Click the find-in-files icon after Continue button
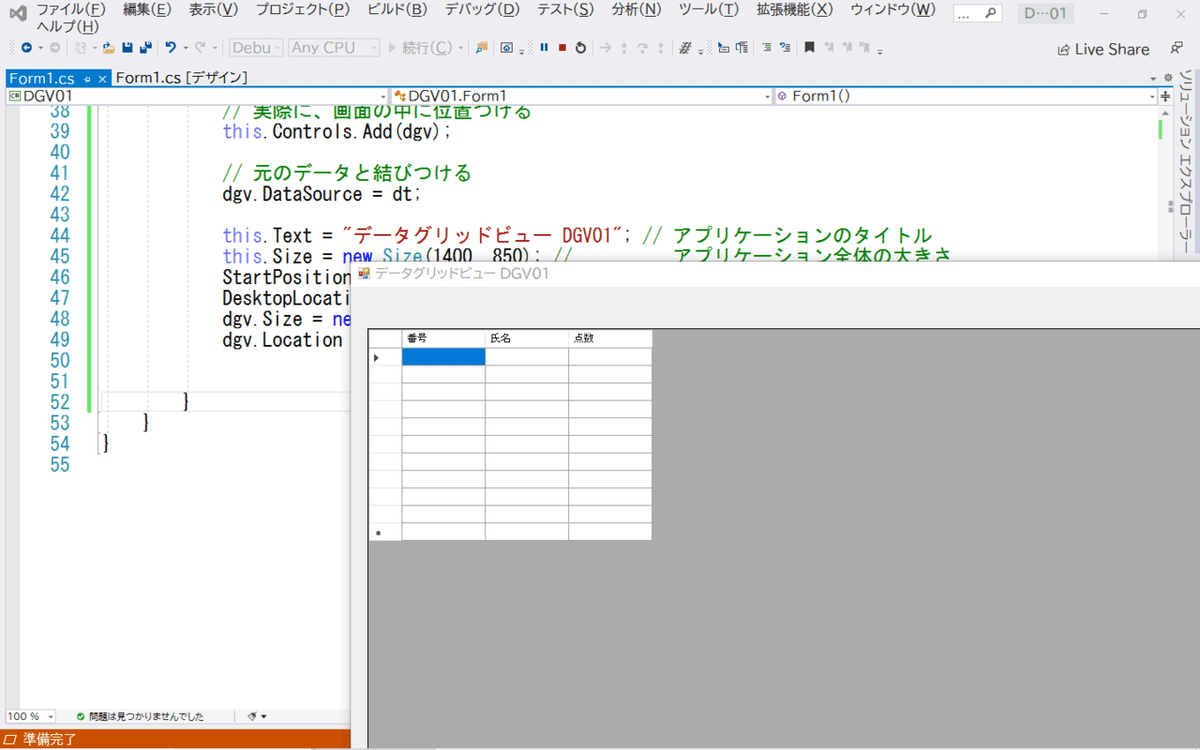The height and width of the screenshot is (750, 1200). click(x=482, y=48)
